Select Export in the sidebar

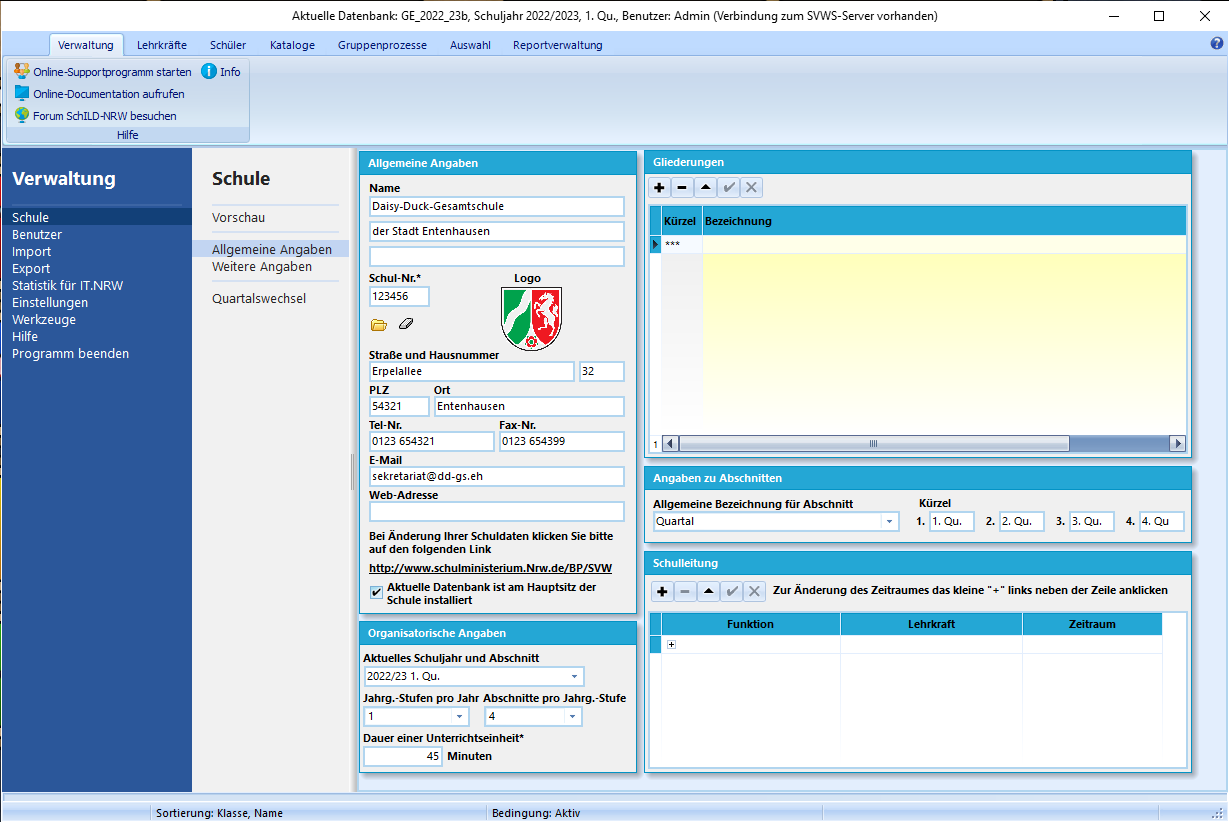click(x=31, y=268)
